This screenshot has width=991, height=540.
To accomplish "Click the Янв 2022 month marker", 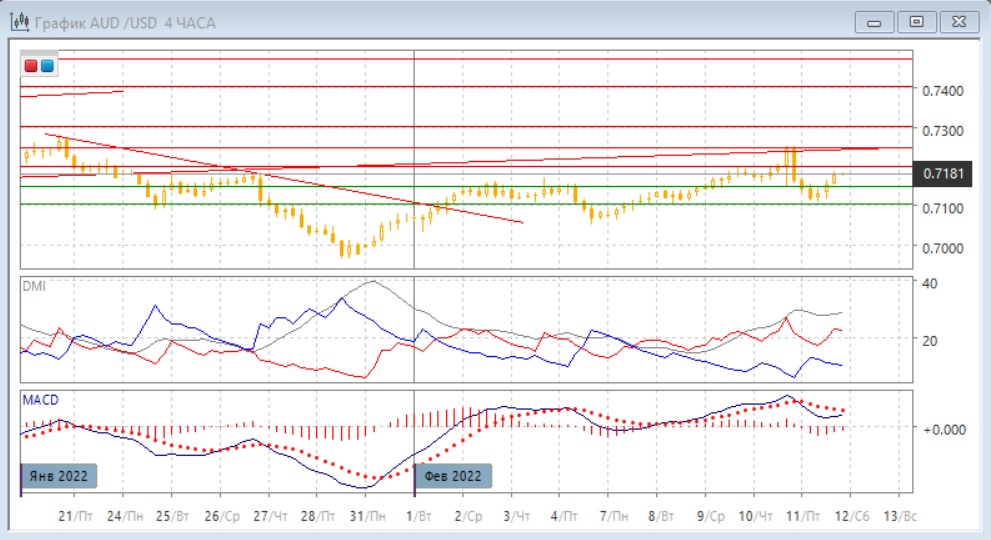I will click(x=60, y=476).
